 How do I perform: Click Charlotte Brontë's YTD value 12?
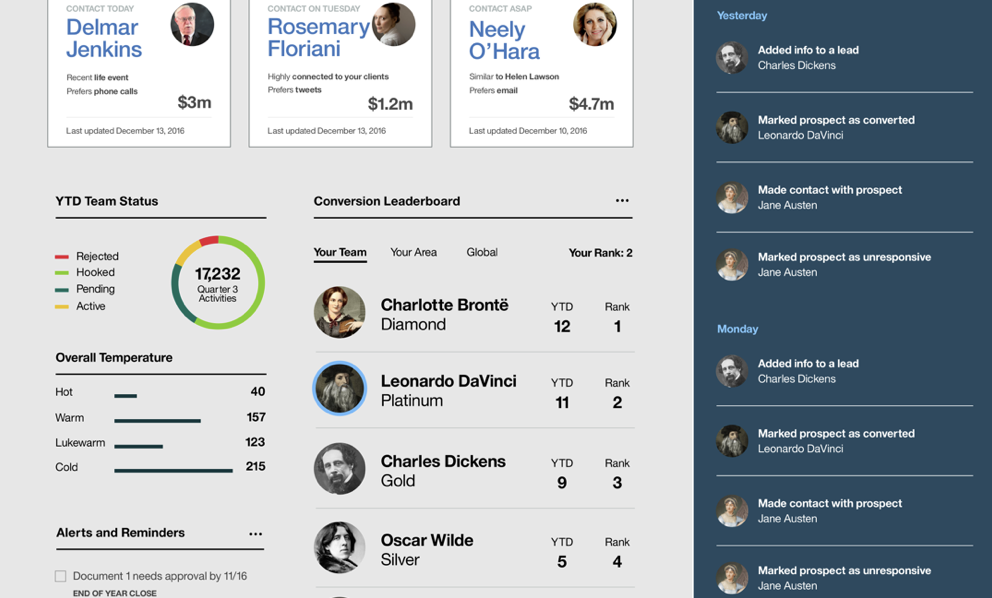tap(562, 327)
